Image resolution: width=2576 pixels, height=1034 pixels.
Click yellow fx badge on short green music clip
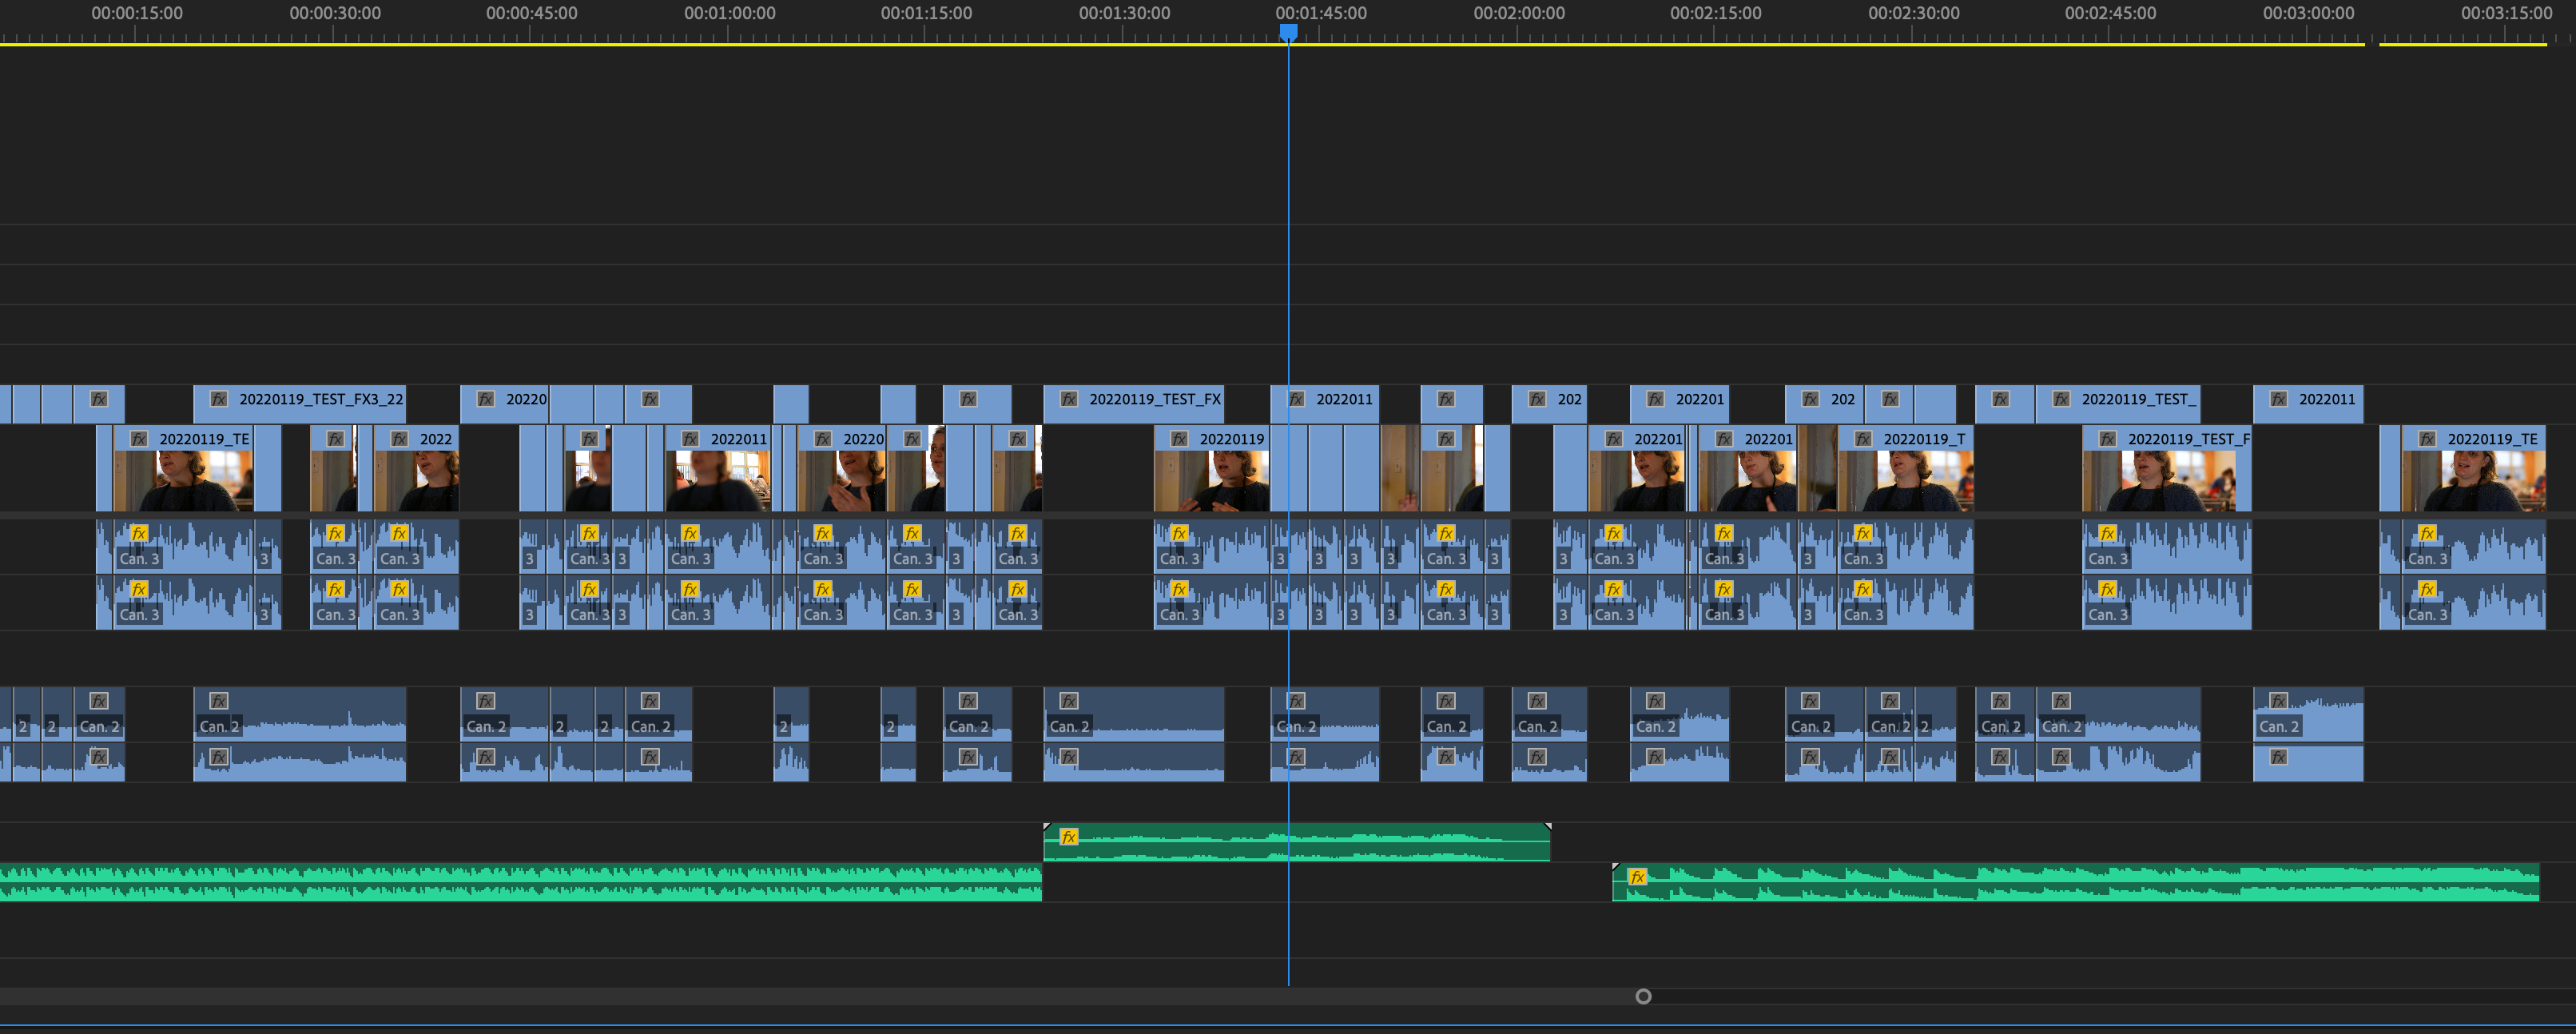1069,837
